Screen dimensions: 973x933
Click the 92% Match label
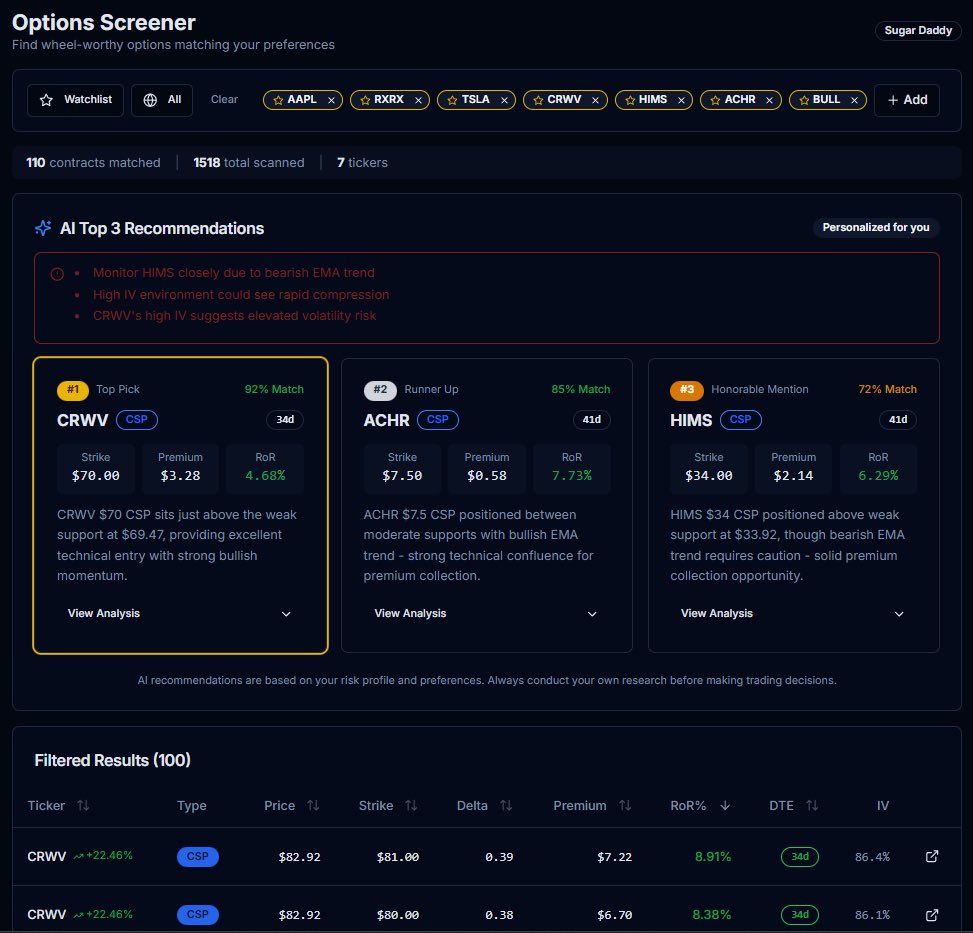tap(274, 390)
